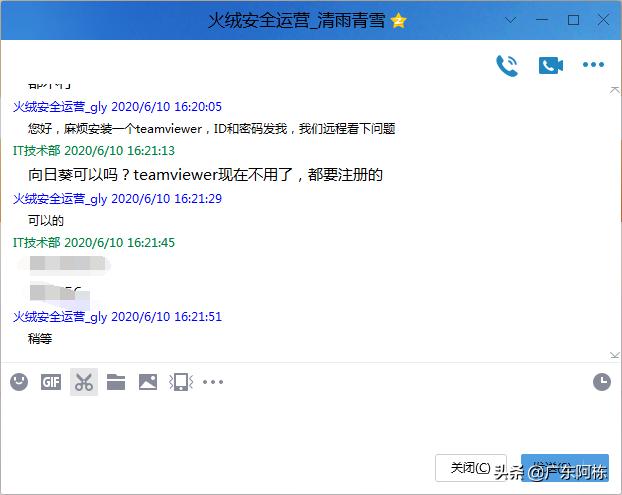Click sender header at 16:21:29
This screenshot has width=622, height=495.
117,198
